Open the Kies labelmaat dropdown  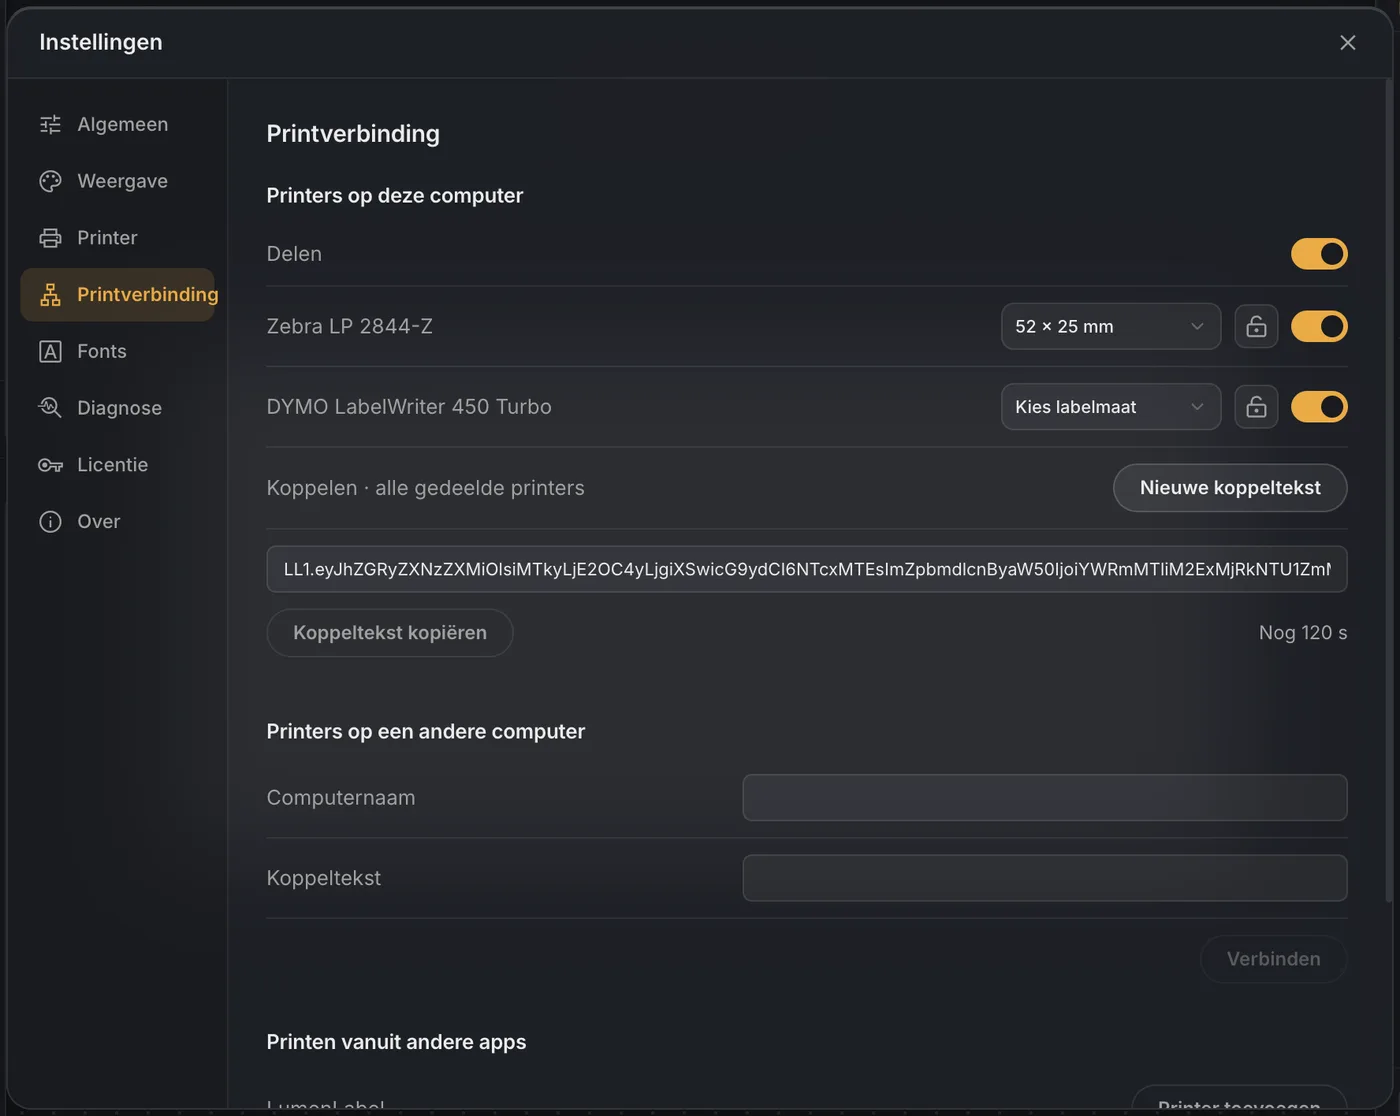coord(1111,407)
